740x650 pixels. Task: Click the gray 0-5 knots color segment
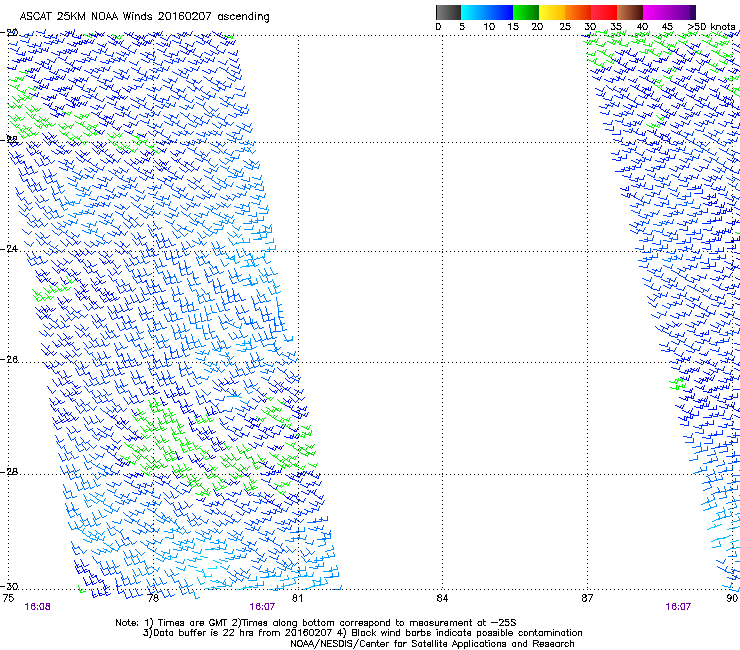[448, 12]
